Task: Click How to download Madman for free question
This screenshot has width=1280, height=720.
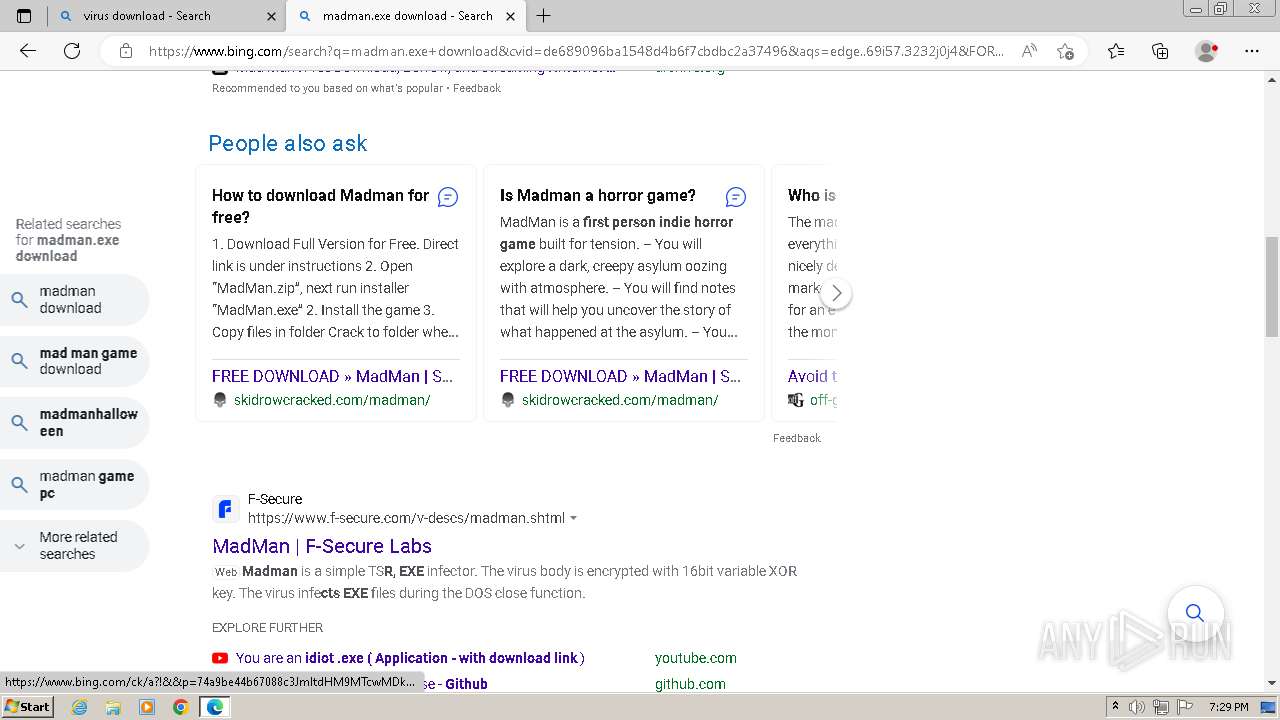Action: coord(321,206)
